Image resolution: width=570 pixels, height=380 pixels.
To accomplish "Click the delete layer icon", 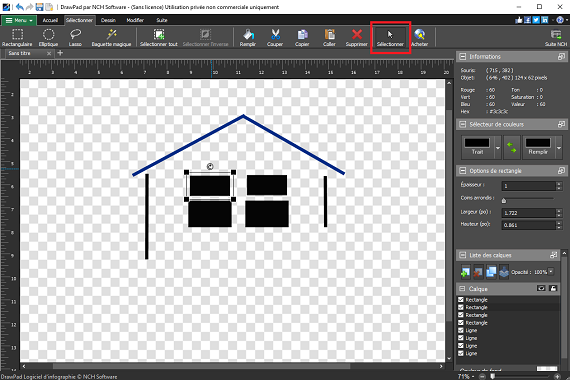I will point(478,272).
